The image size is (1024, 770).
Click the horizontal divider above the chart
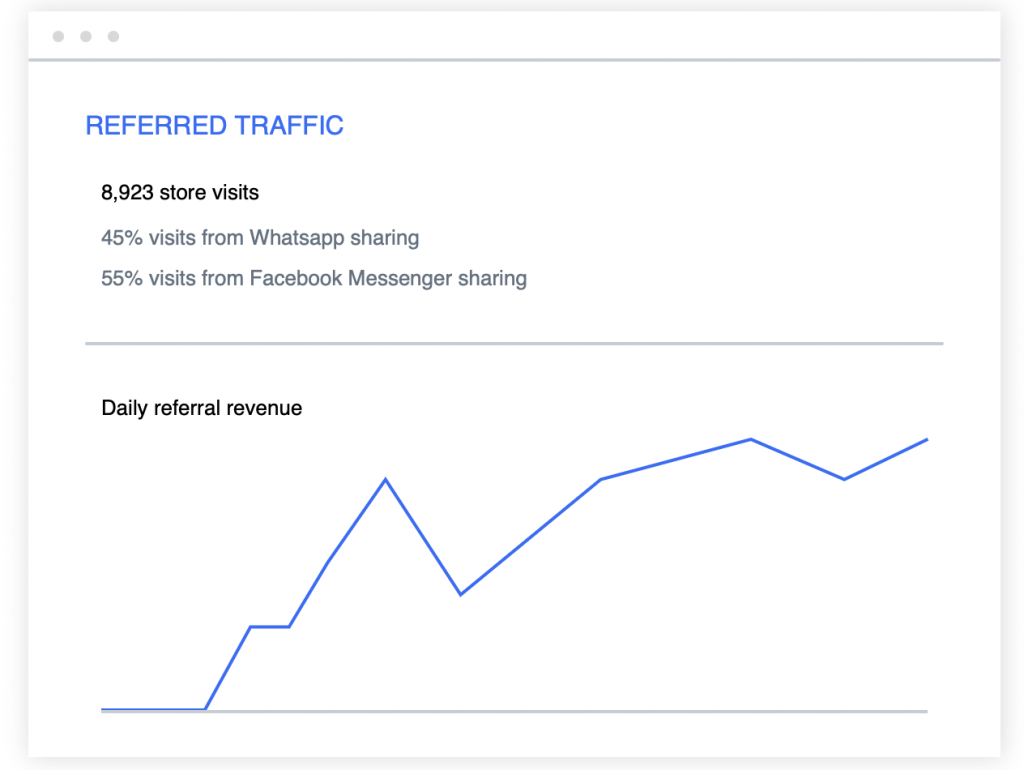[514, 344]
